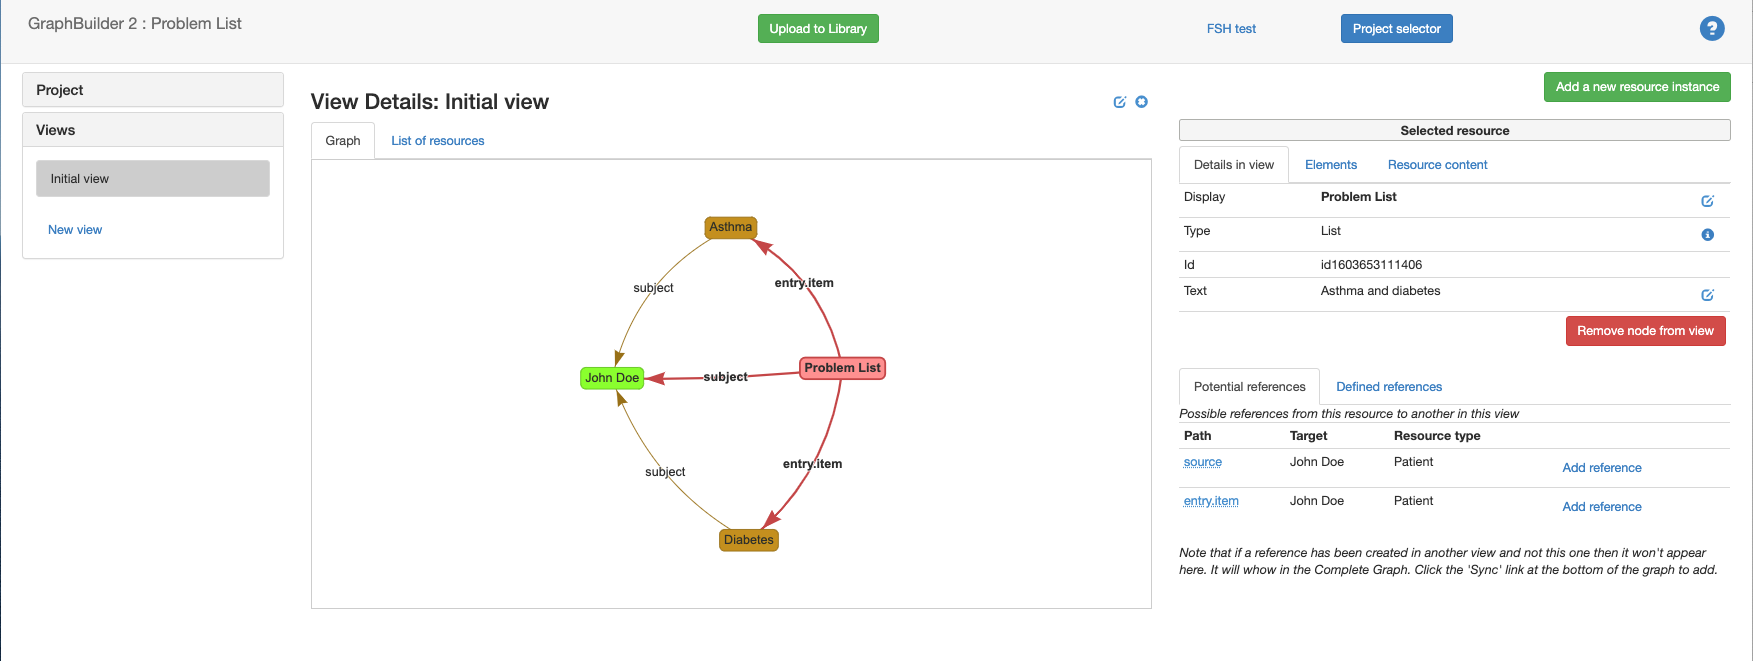Viewport: 1753px width, 661px height.
Task: Open the help question mark icon
Action: [x=1711, y=29]
